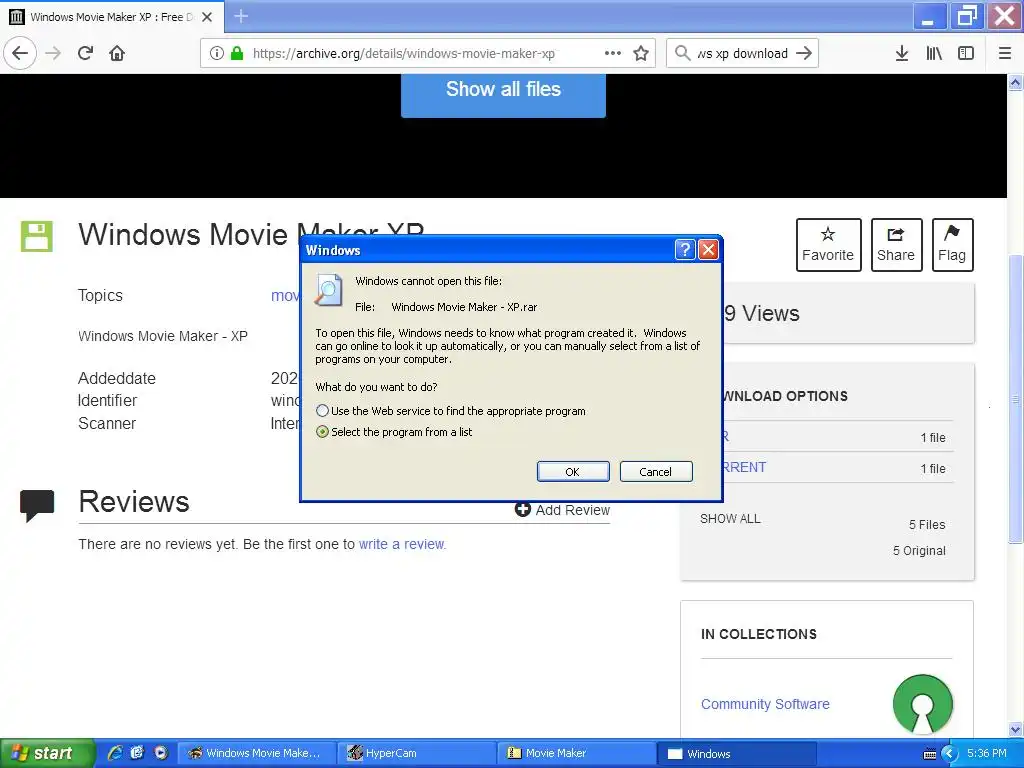This screenshot has width=1024, height=768.
Task: Launch Windows Media Player quick launch icon
Action: coord(161,753)
